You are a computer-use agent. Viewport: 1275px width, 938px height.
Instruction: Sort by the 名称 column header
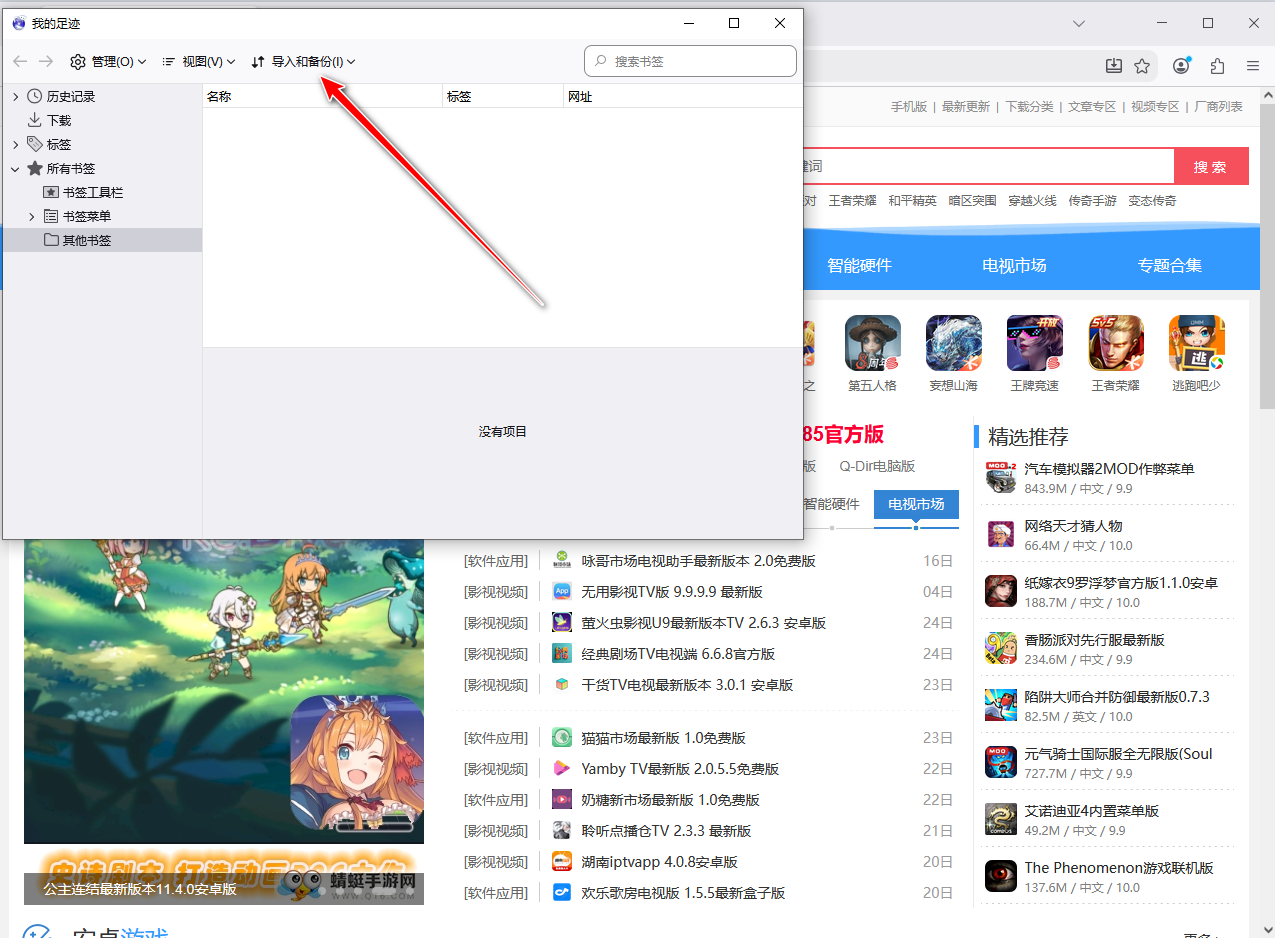click(x=322, y=97)
